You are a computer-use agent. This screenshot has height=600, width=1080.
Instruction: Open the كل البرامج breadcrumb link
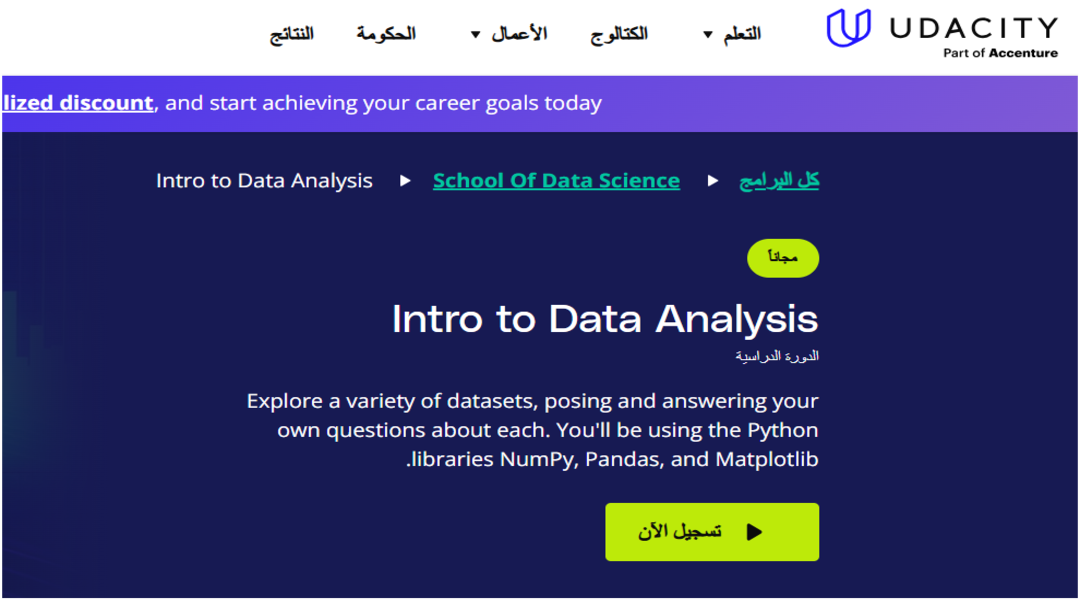(x=779, y=180)
